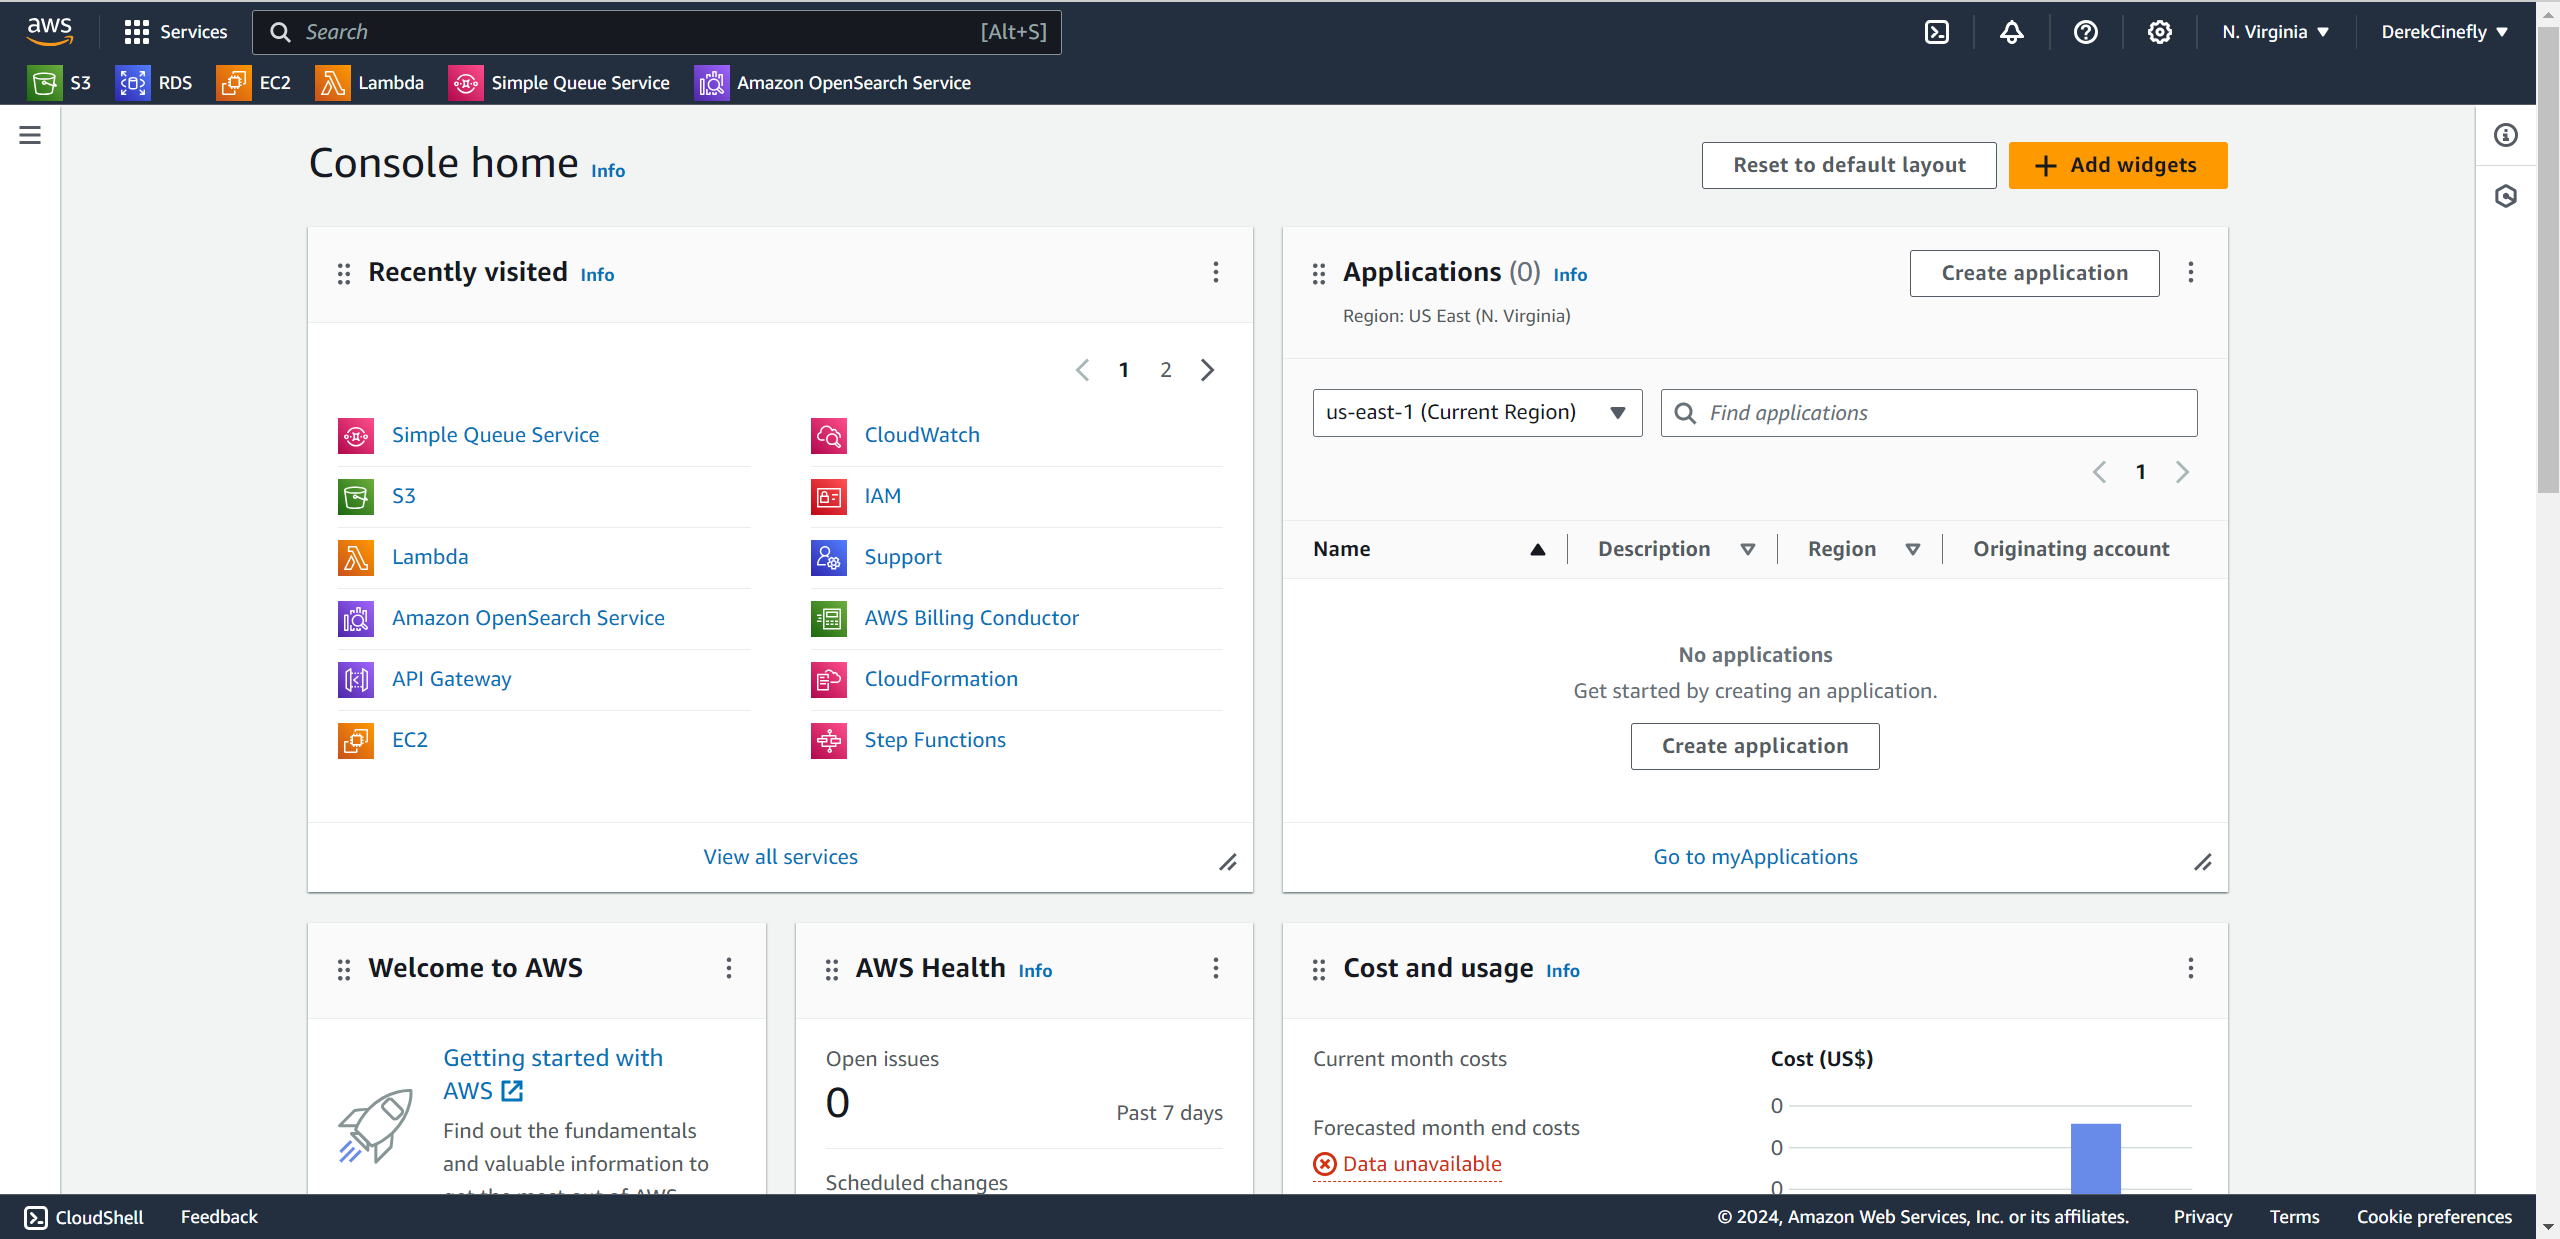The width and height of the screenshot is (2560, 1239).
Task: Expand the DerekCinefly account dropdown
Action: click(2445, 32)
